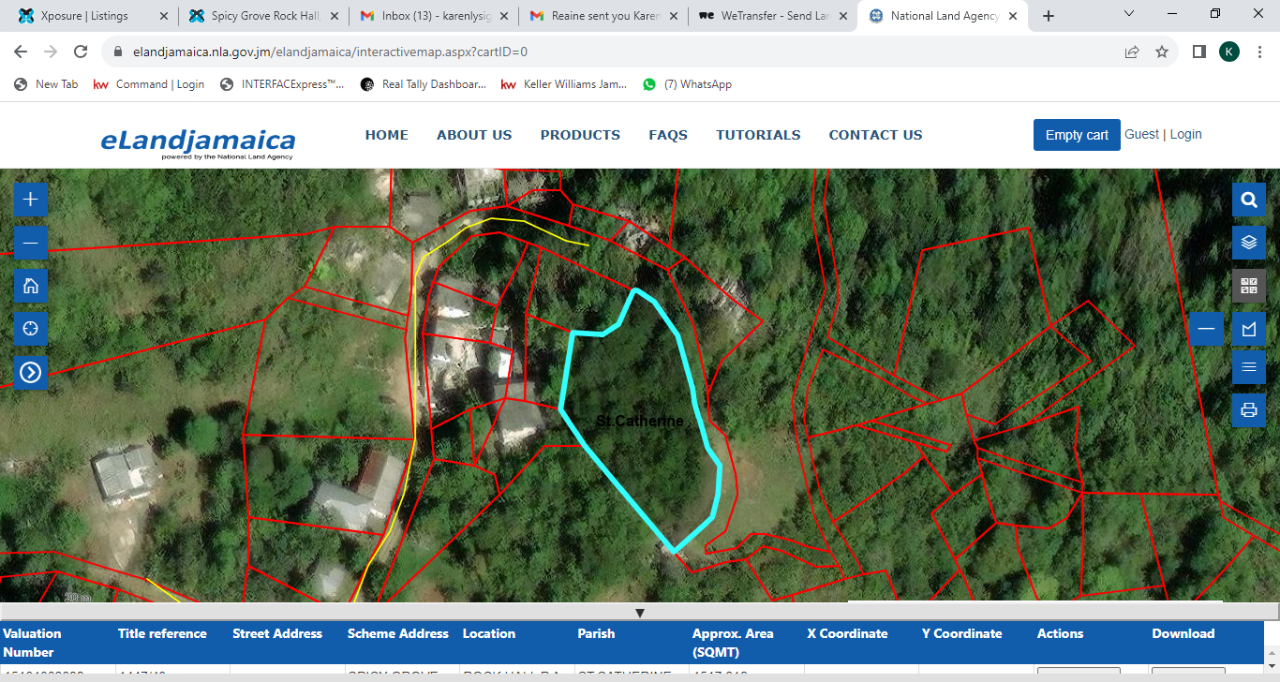The width and height of the screenshot is (1280, 682).
Task: Select the measurement tool icon
Action: tap(1248, 328)
